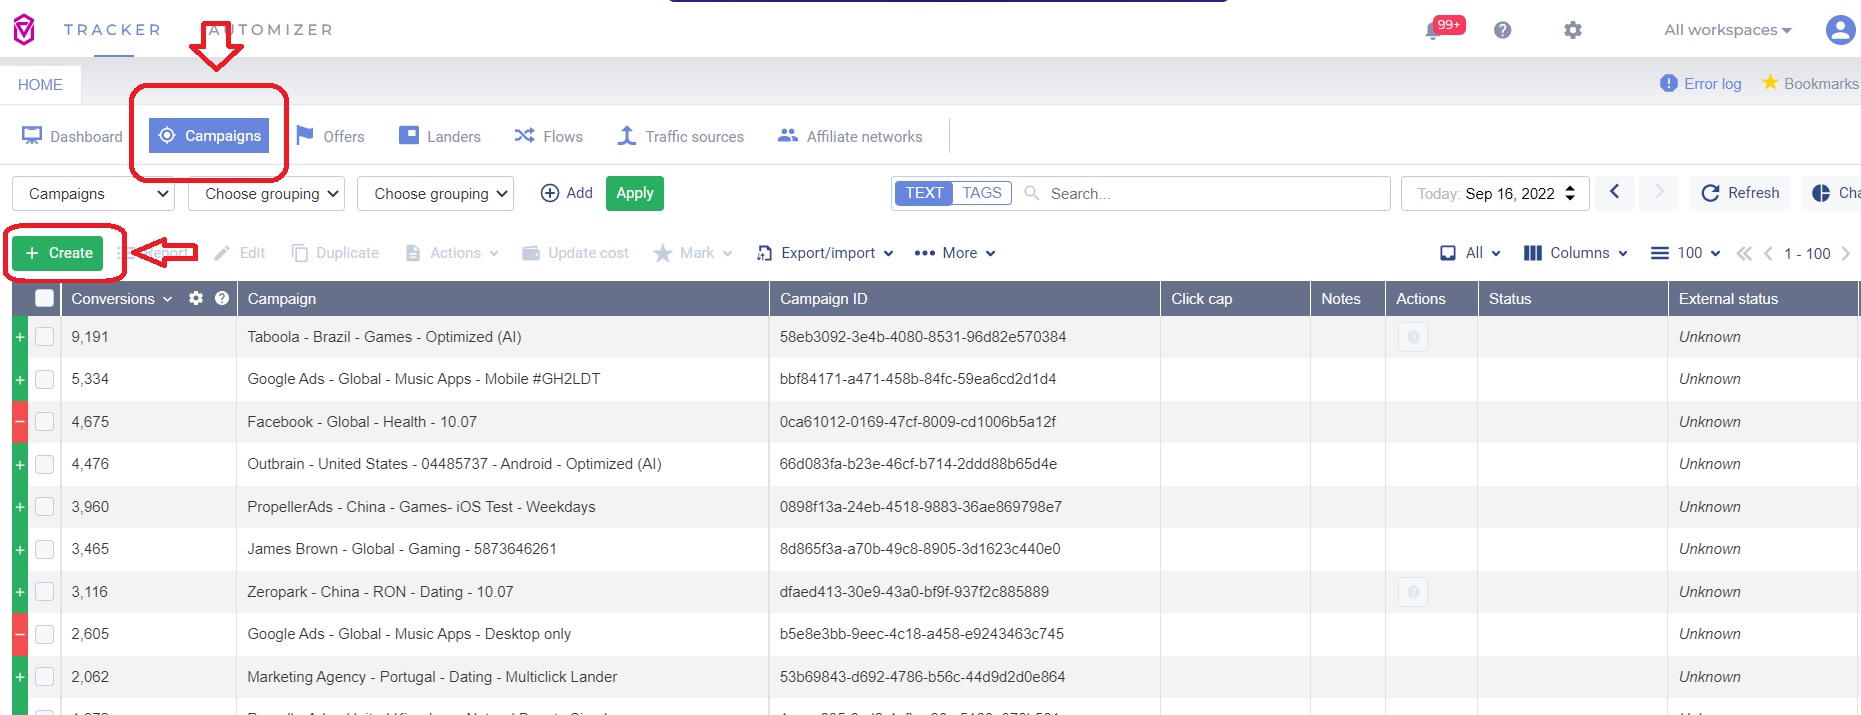Open column settings gear in header
The image size is (1861, 715).
pyautogui.click(x=196, y=298)
